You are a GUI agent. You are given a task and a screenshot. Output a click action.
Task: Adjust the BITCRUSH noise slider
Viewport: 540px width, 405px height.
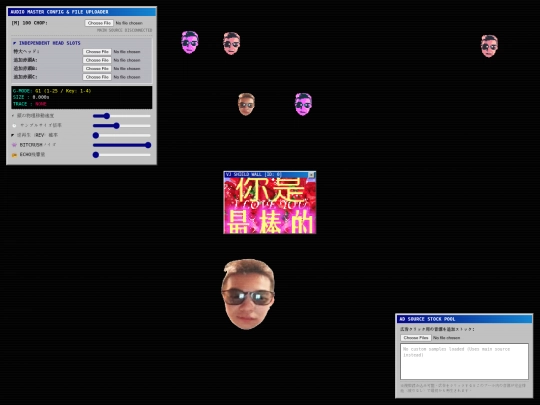coord(122,145)
